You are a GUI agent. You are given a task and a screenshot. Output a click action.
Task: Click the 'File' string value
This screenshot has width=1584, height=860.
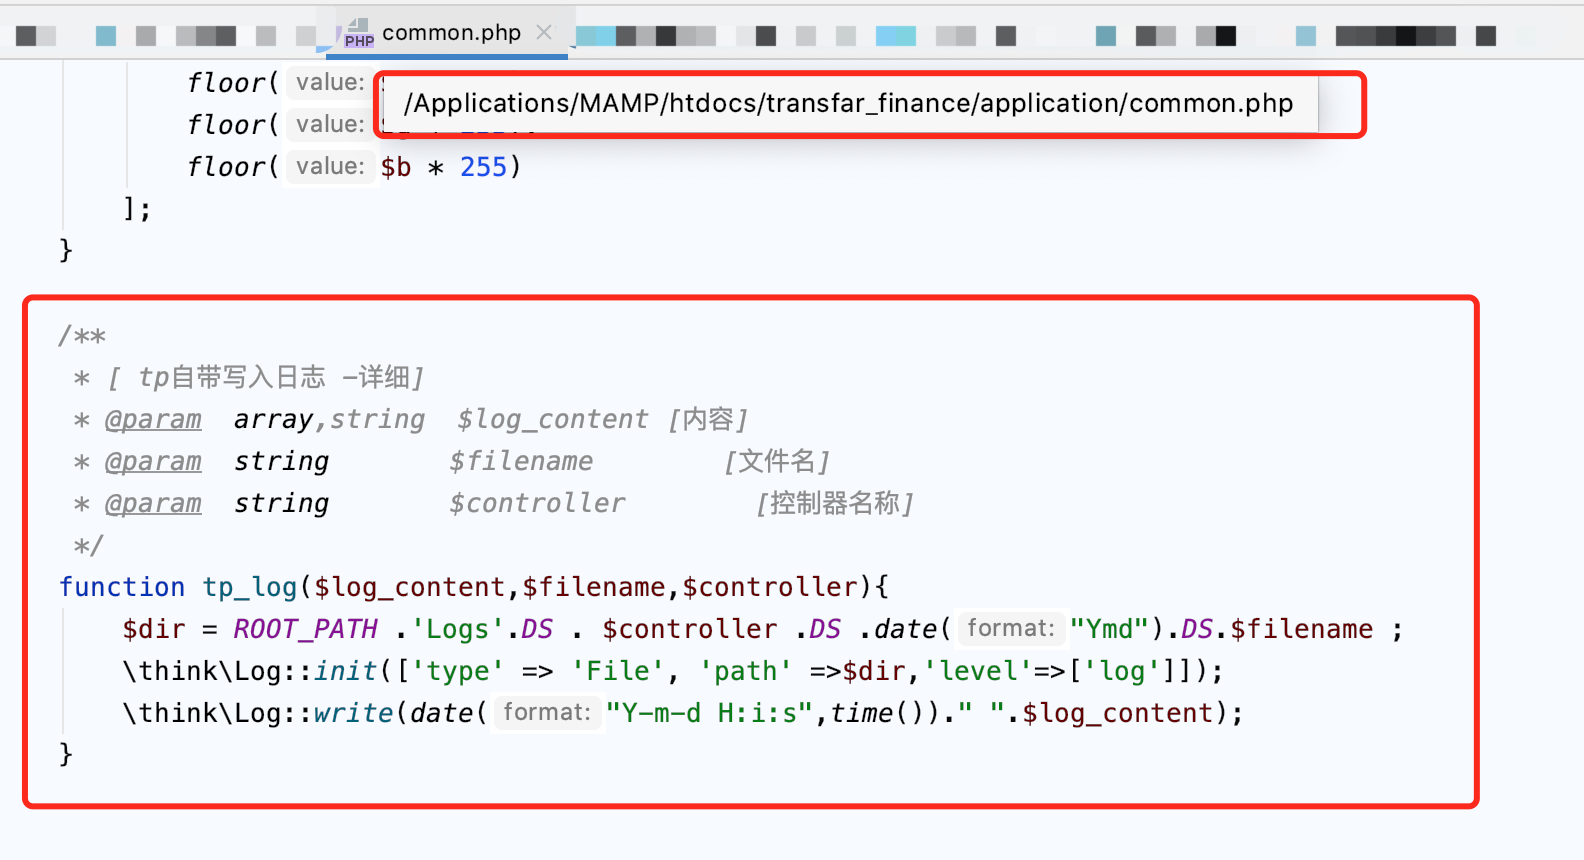tap(617, 671)
